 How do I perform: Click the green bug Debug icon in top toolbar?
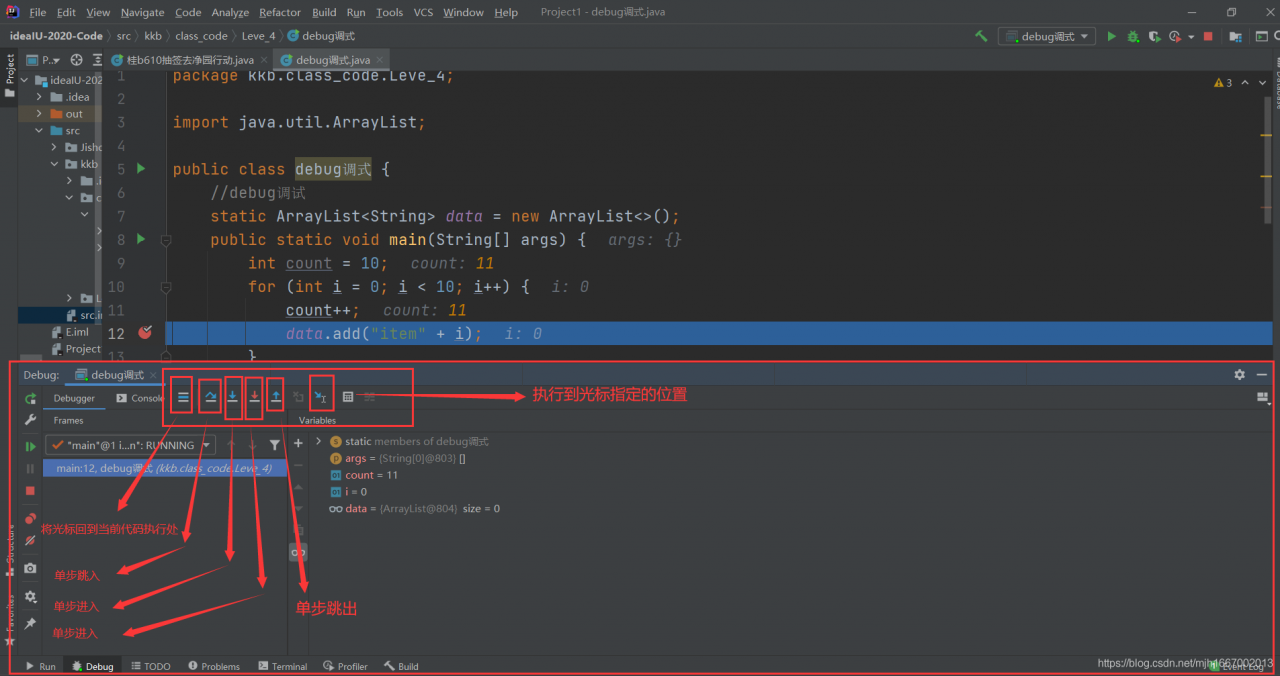pos(1133,36)
